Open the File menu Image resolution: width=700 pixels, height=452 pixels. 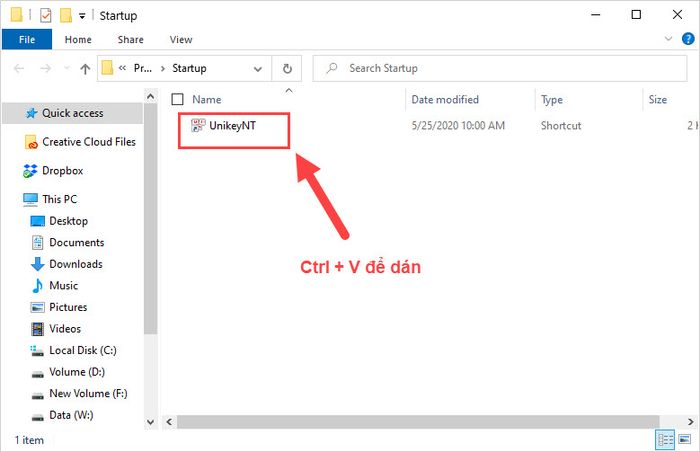point(27,39)
